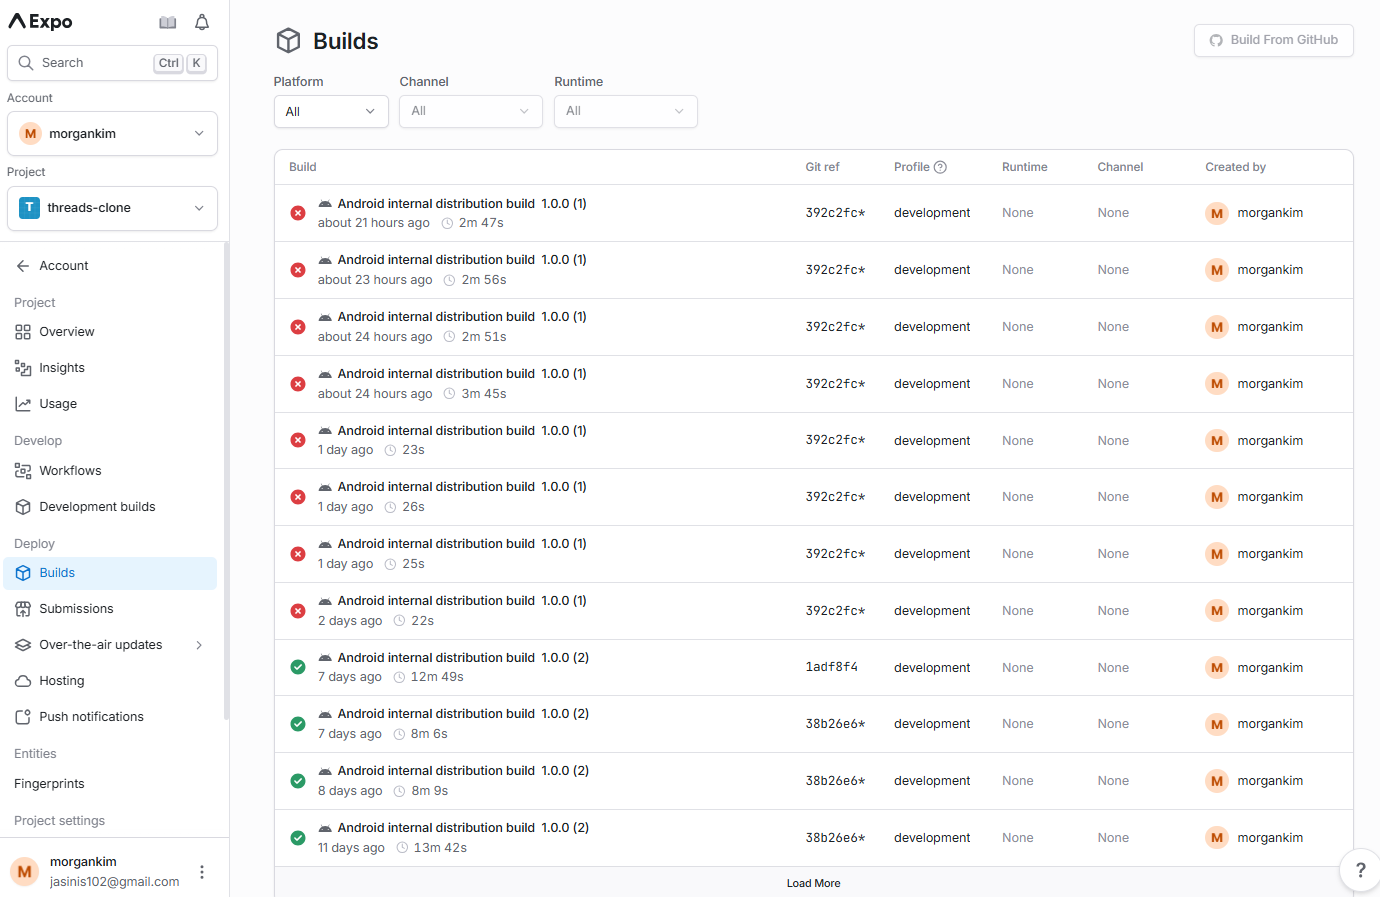Click failed status icon of 2m 47s build
The image size is (1380, 897).
pyautogui.click(x=298, y=213)
